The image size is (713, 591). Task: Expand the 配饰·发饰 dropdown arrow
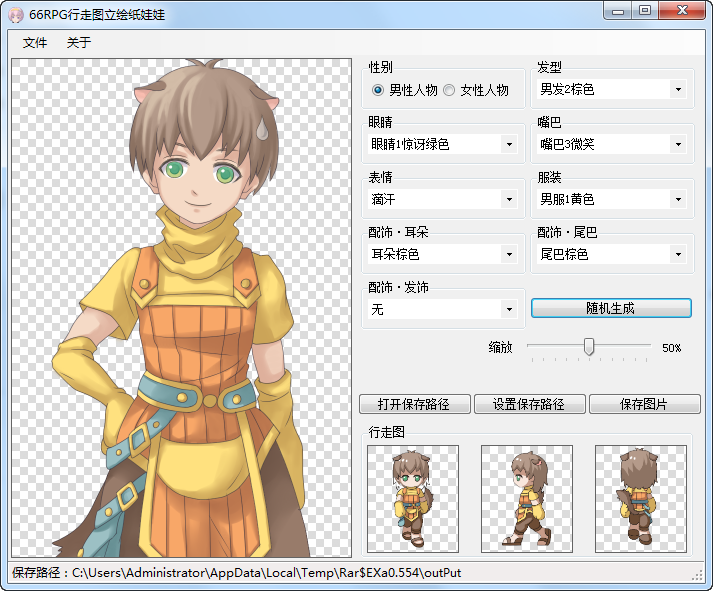coord(509,310)
